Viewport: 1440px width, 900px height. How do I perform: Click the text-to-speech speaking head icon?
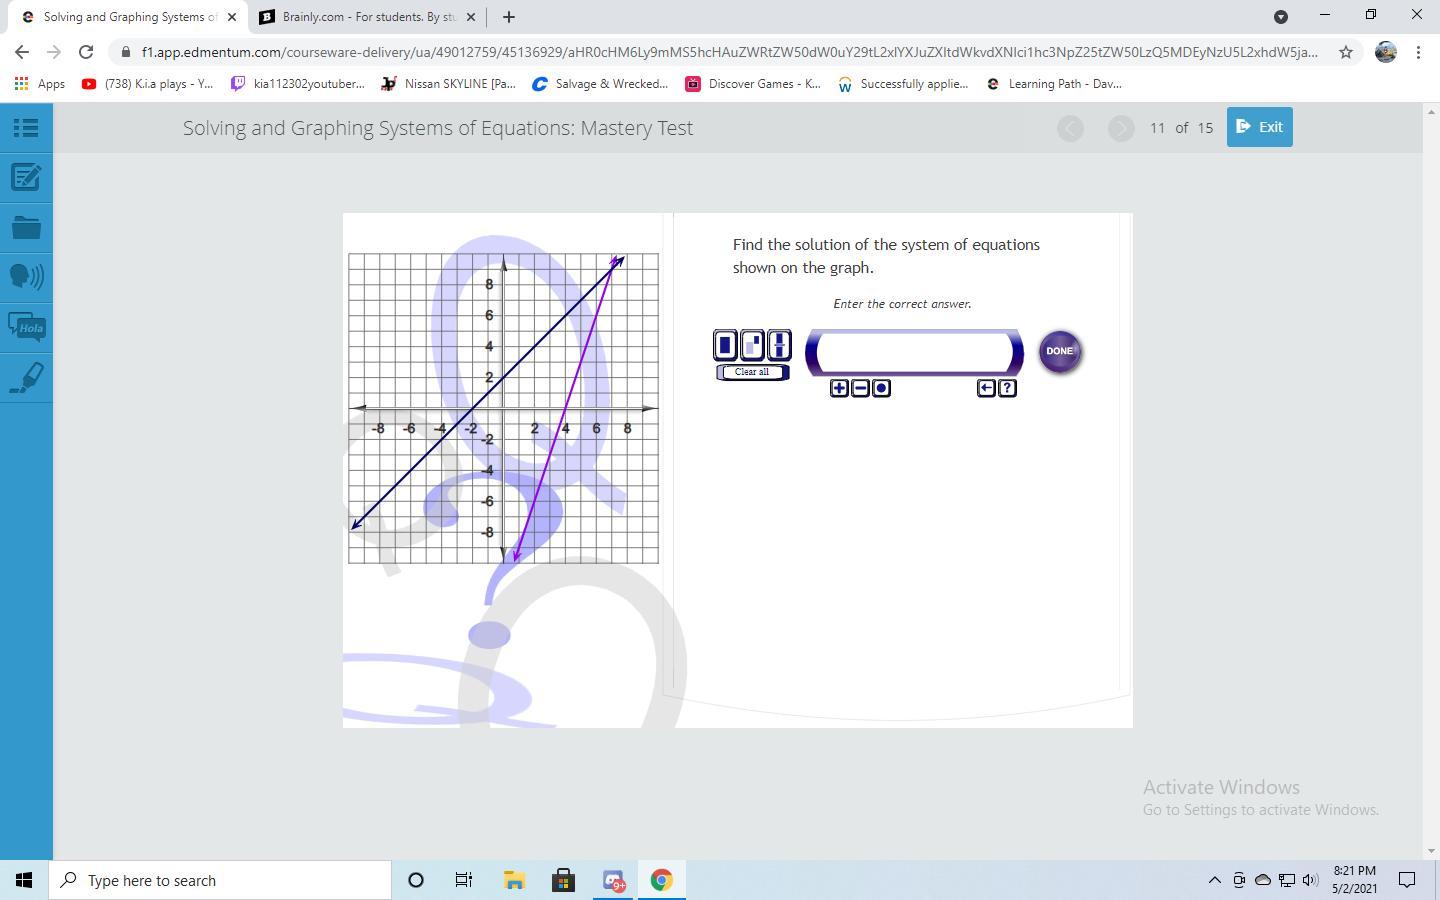tap(26, 276)
